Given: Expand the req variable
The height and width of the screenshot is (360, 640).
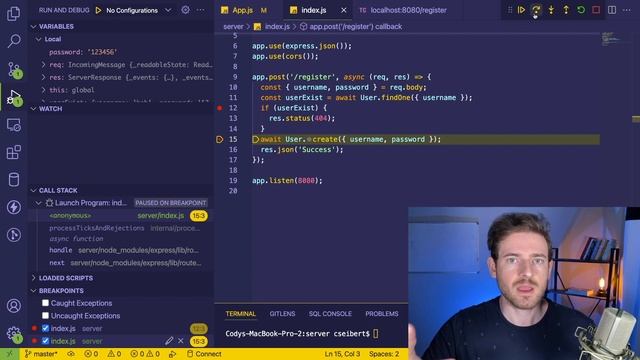Looking at the screenshot, I should [x=43, y=64].
